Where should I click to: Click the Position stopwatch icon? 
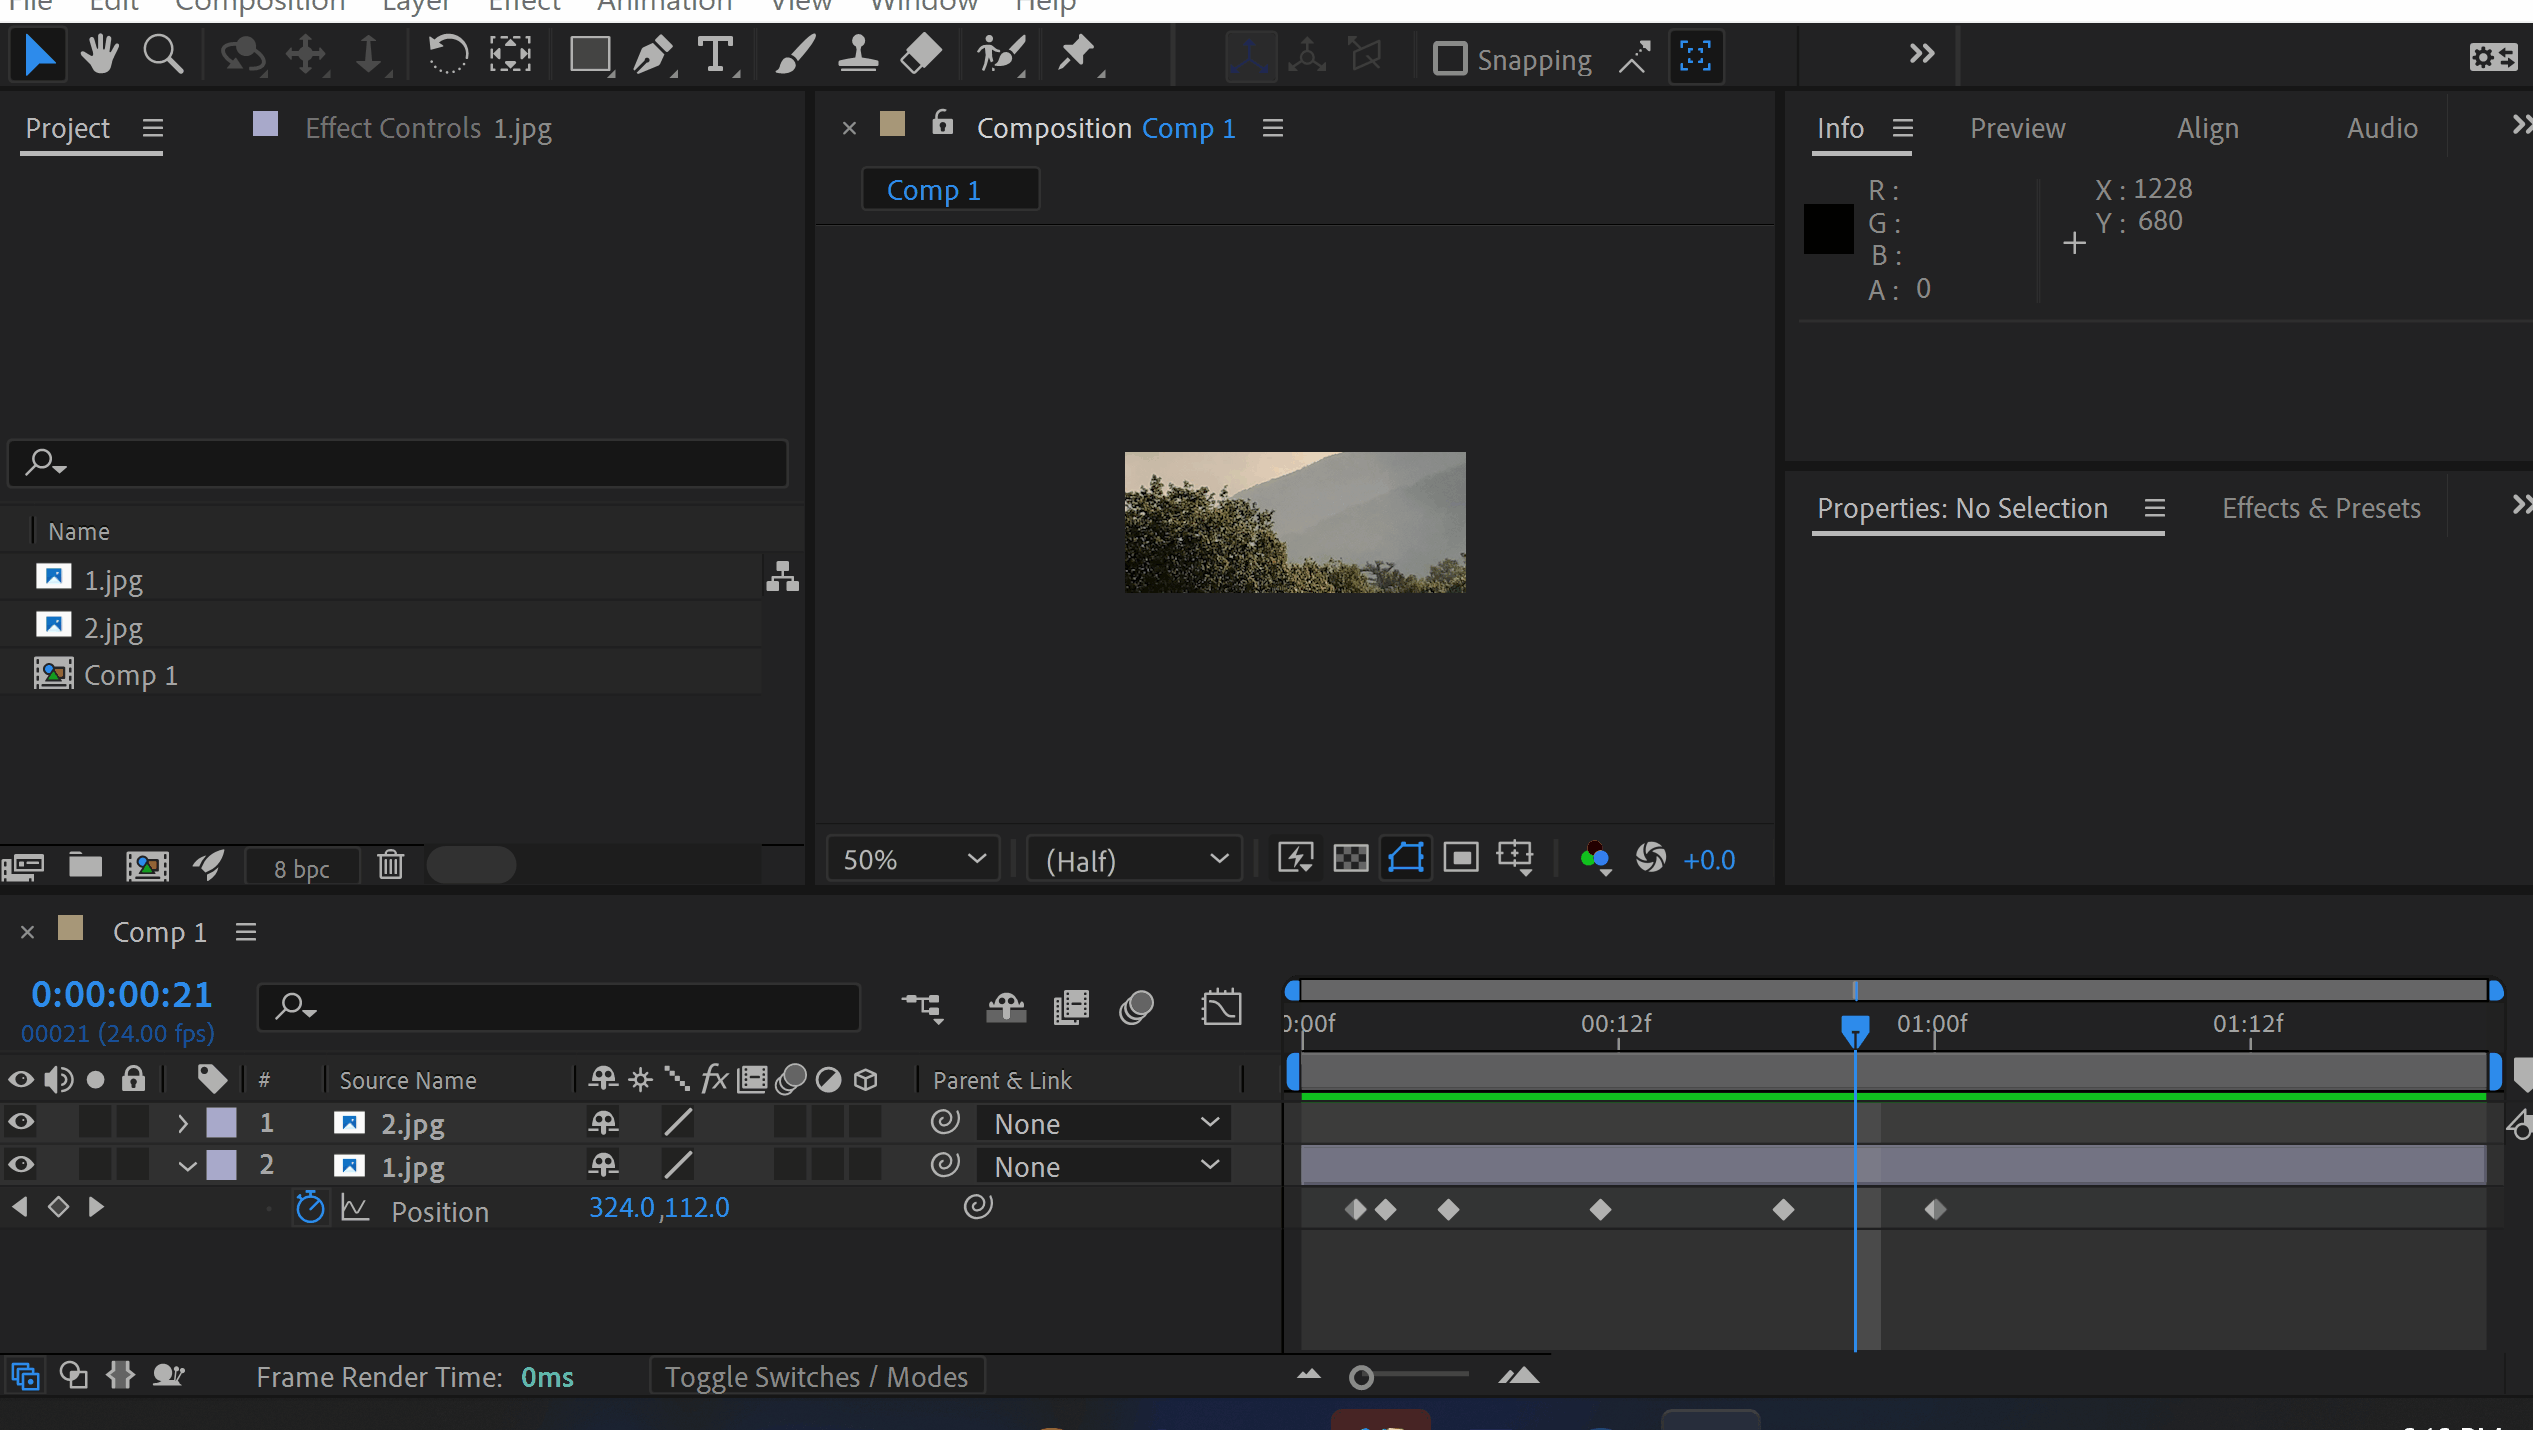pos(310,1209)
